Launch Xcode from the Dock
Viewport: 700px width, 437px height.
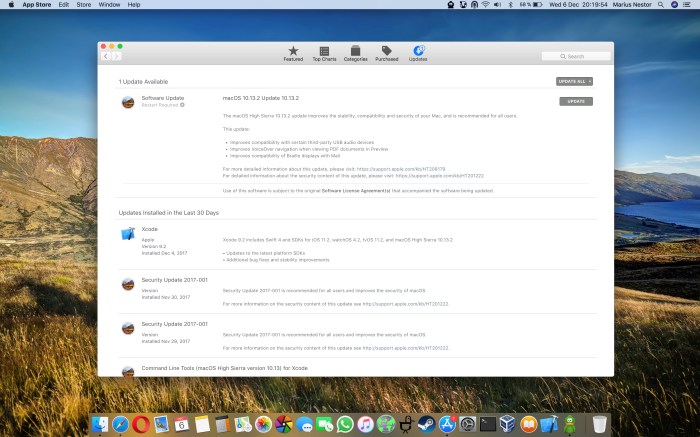point(549,424)
